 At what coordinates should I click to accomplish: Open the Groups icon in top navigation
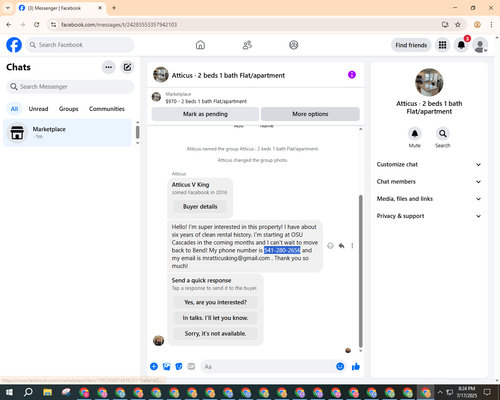pos(294,45)
